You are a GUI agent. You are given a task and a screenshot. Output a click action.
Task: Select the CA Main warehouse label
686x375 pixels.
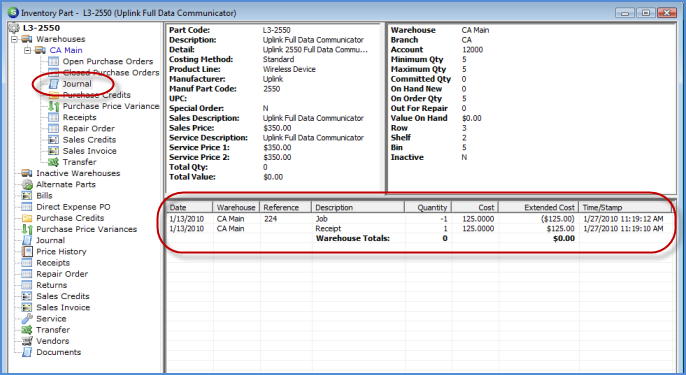pyautogui.click(x=66, y=50)
